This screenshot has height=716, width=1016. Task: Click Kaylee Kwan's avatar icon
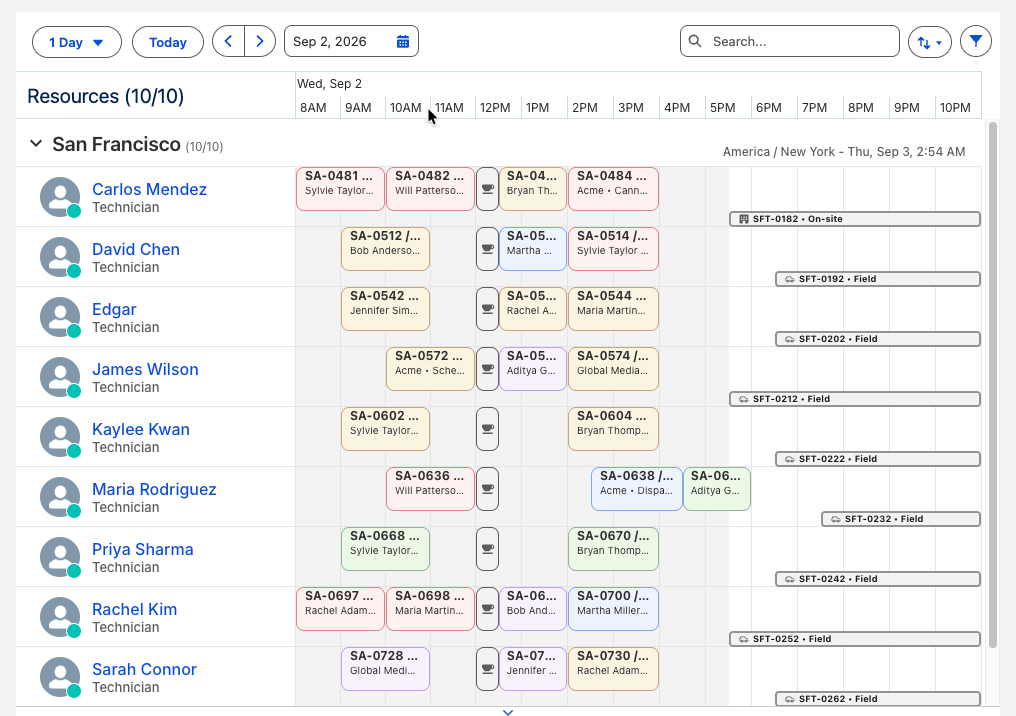60,437
